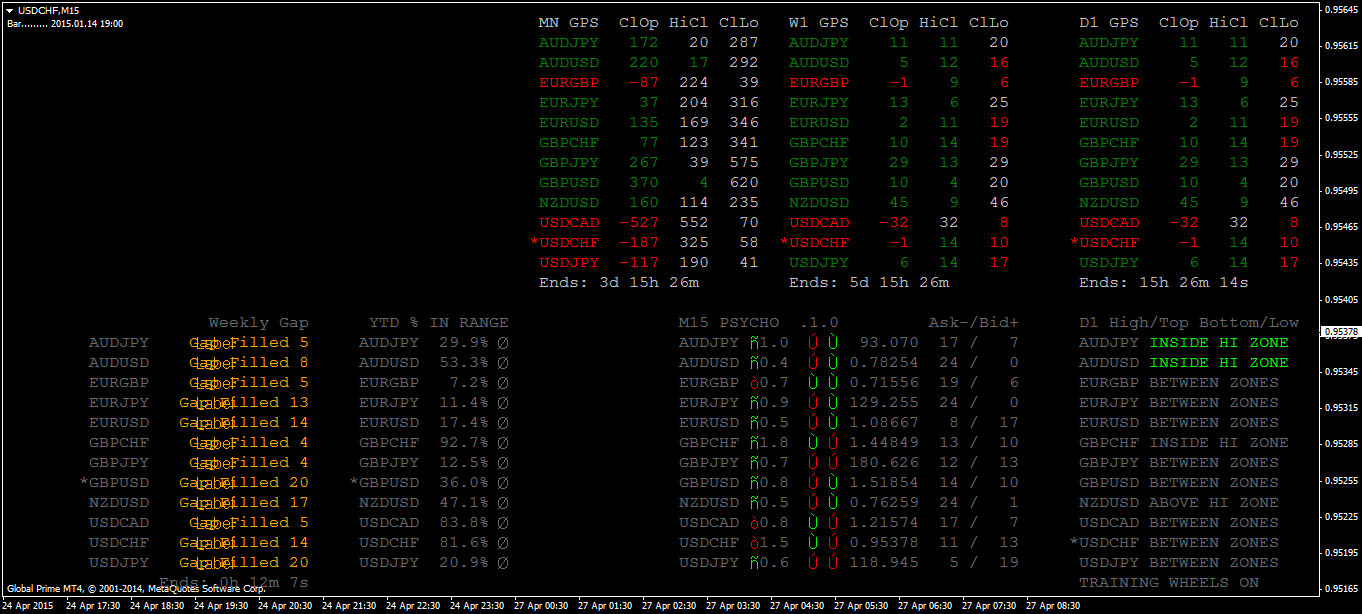Click the Ends: 3d 15h 26m timer

pyautogui.click(x=619, y=282)
